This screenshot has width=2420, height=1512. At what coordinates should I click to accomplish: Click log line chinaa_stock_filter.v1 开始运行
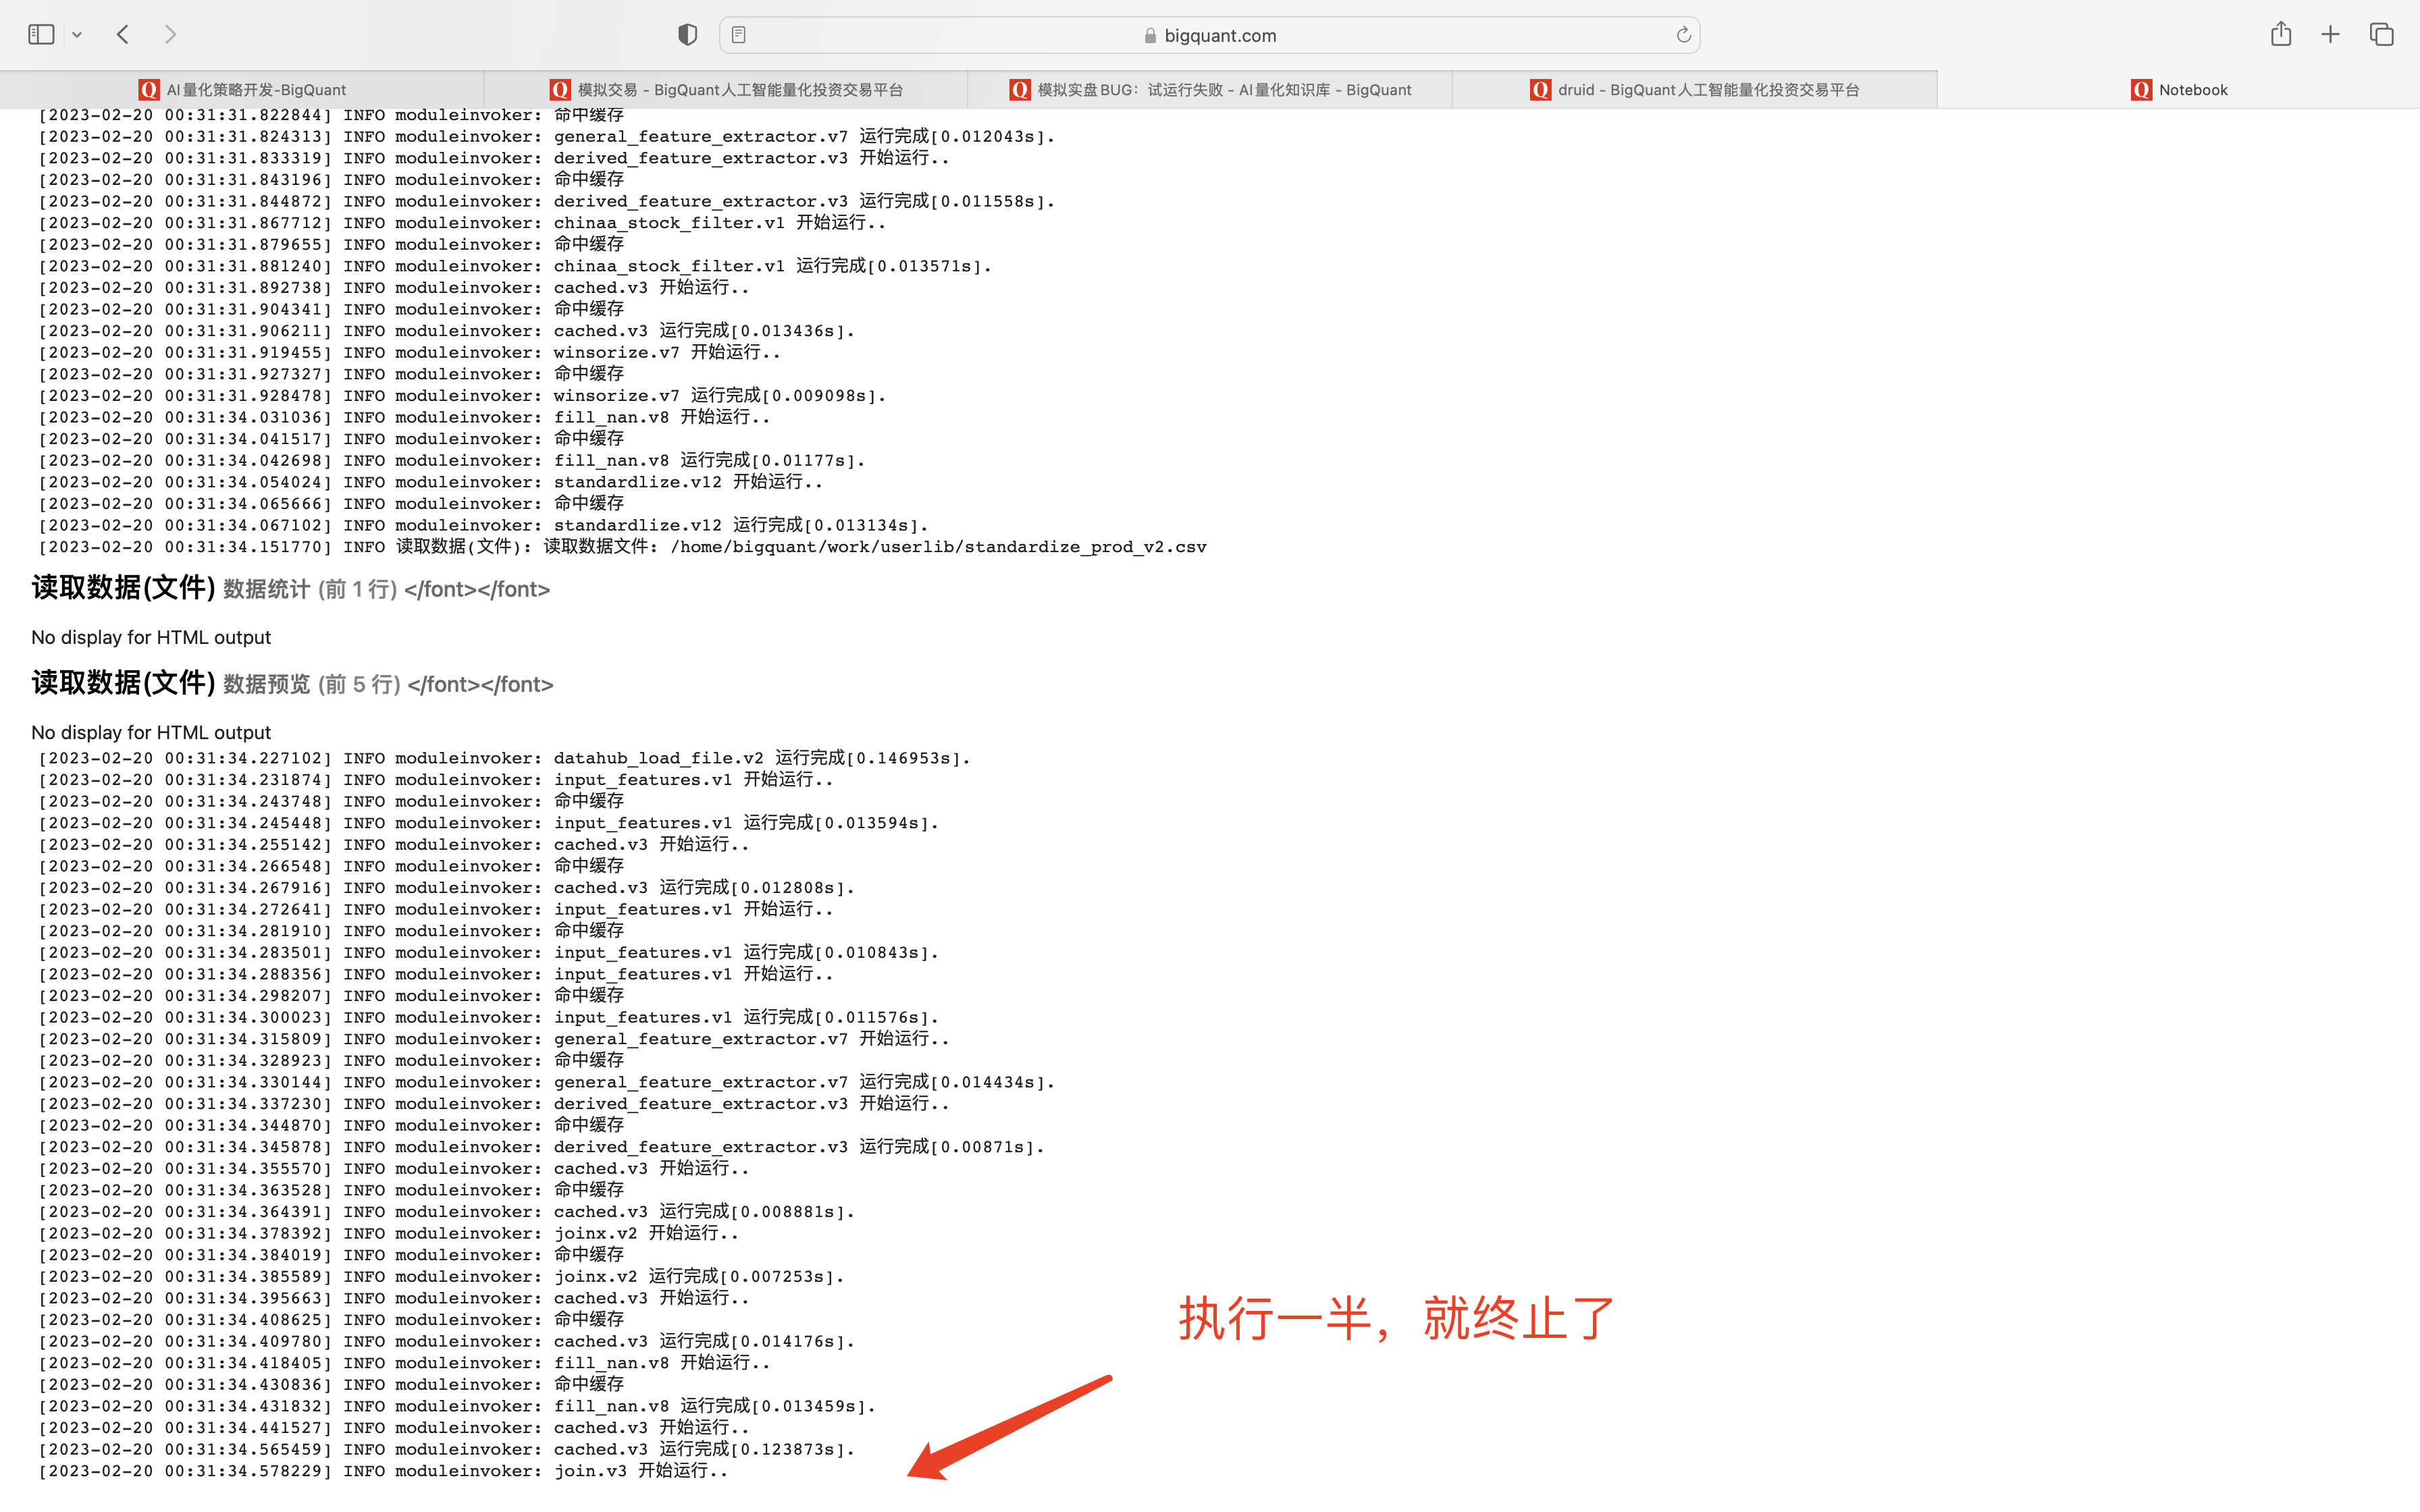(x=462, y=223)
